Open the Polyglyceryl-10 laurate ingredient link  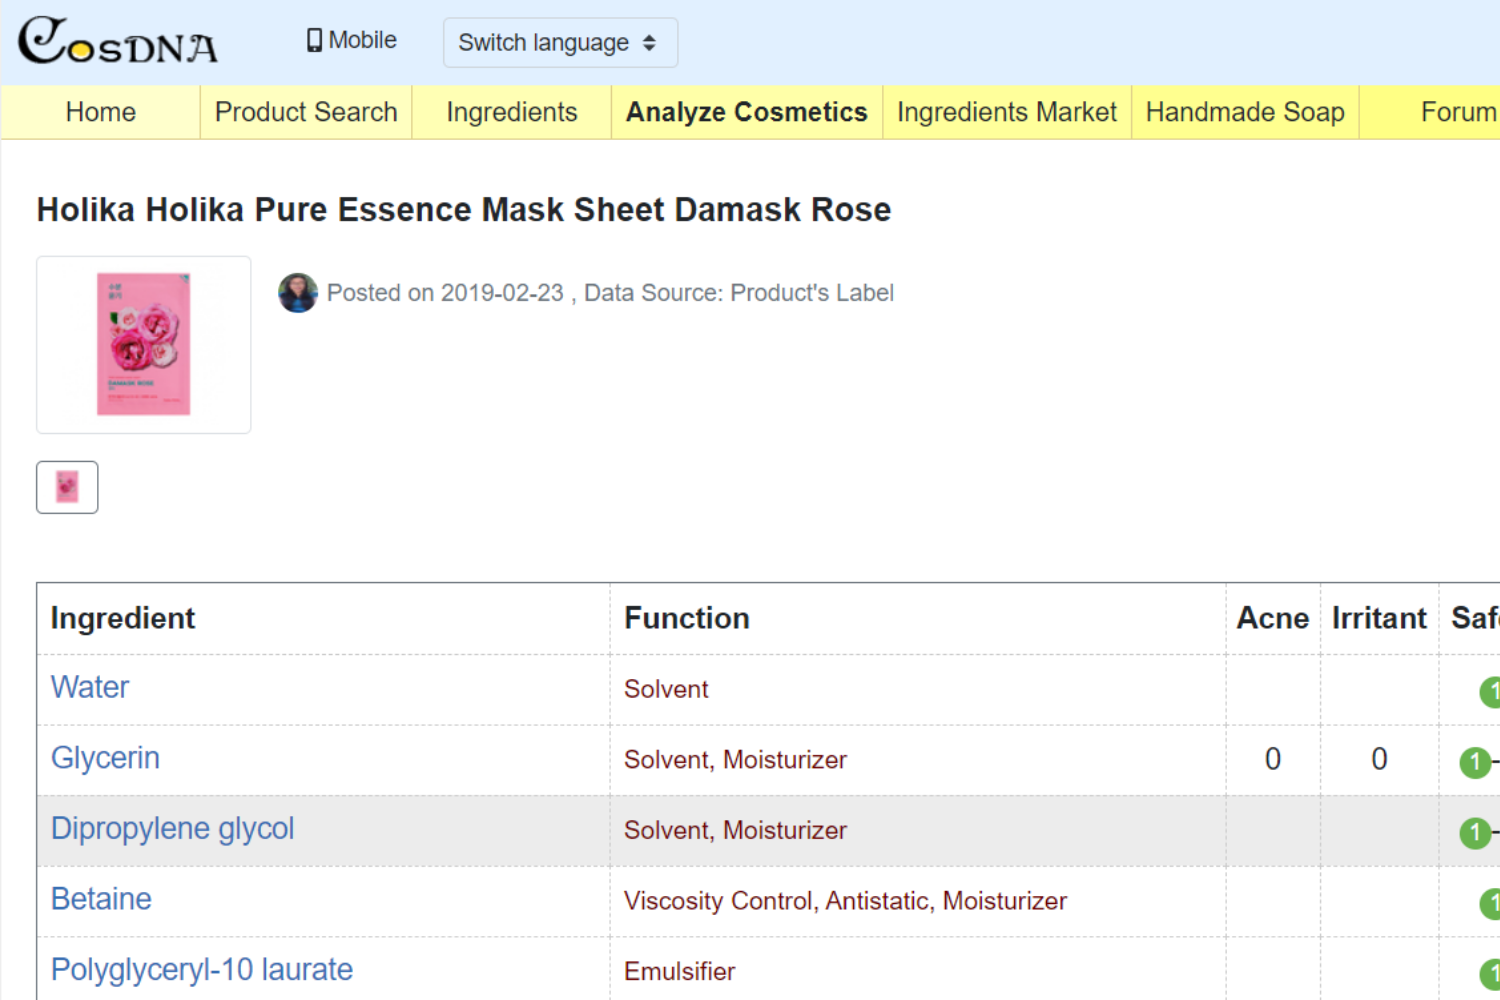point(202,970)
